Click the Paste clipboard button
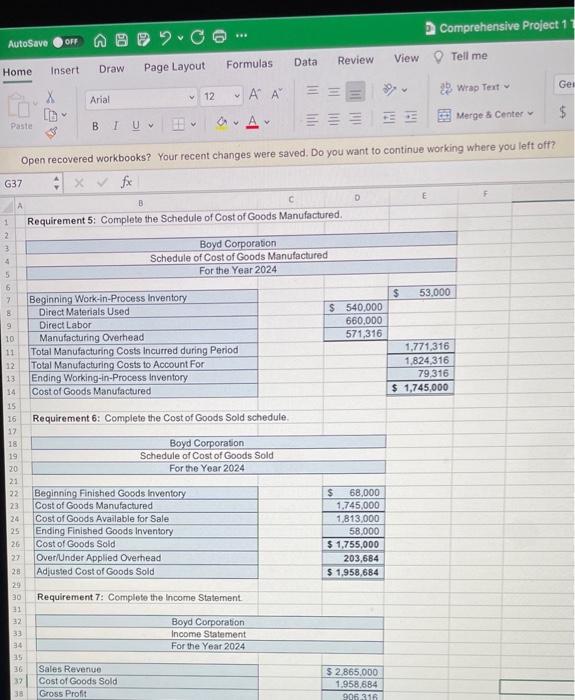The height and width of the screenshot is (700, 575). [20, 112]
